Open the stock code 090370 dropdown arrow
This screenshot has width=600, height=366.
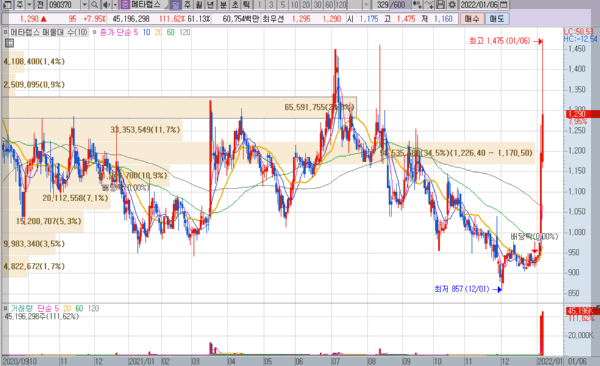pyautogui.click(x=85, y=5)
